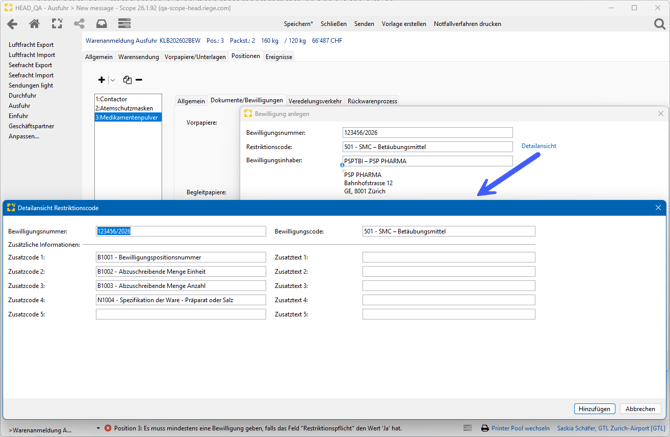Go to the home icon
This screenshot has height=437, width=670.
[x=34, y=24]
